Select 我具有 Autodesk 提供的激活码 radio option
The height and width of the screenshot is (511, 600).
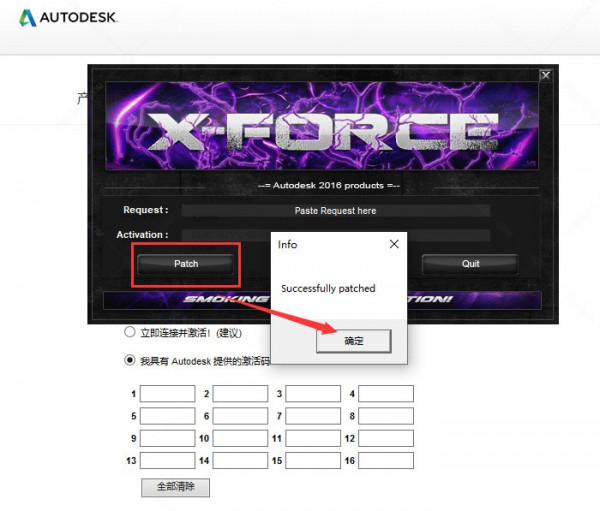(130, 361)
